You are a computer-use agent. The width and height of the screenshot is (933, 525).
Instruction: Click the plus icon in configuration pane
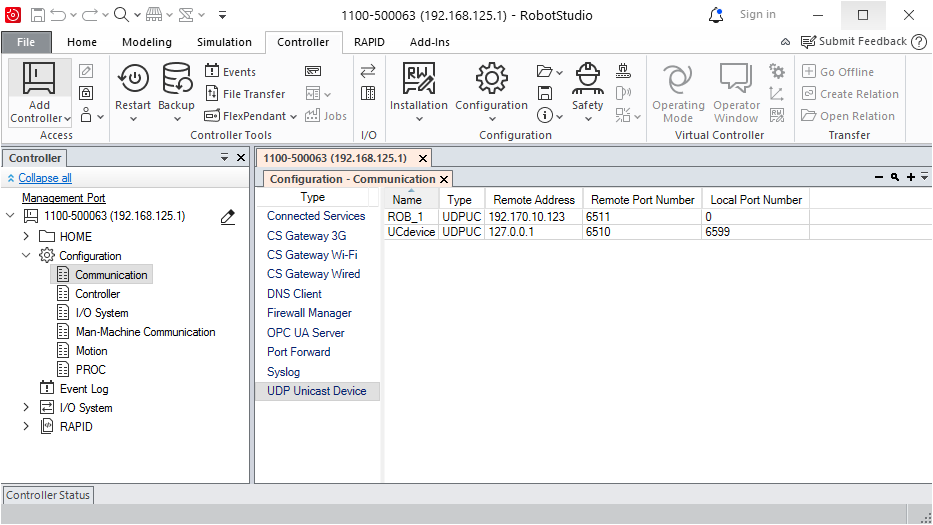[x=910, y=177]
